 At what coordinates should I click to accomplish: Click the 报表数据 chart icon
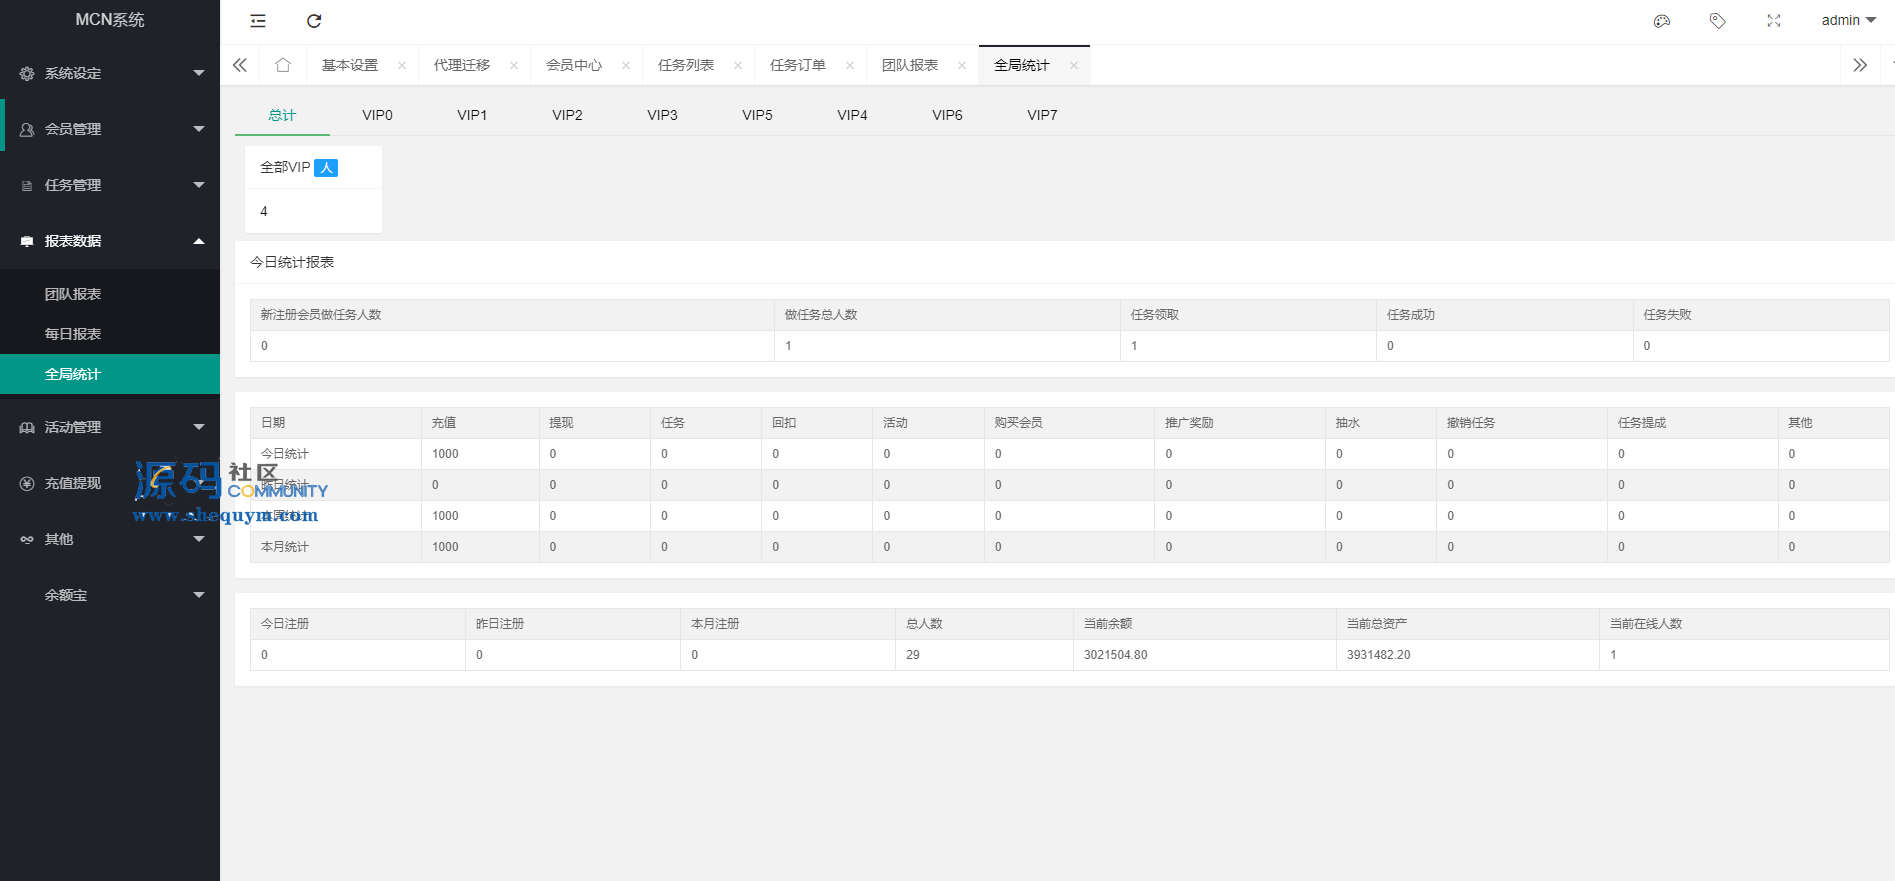coord(27,241)
